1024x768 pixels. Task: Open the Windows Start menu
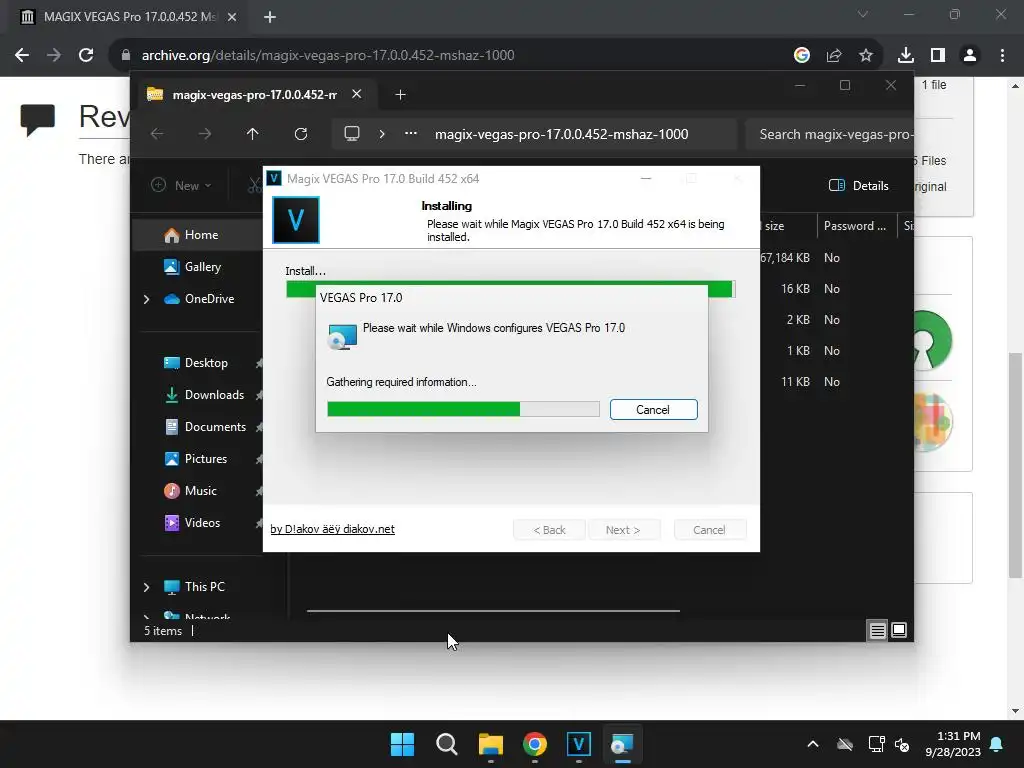point(402,744)
